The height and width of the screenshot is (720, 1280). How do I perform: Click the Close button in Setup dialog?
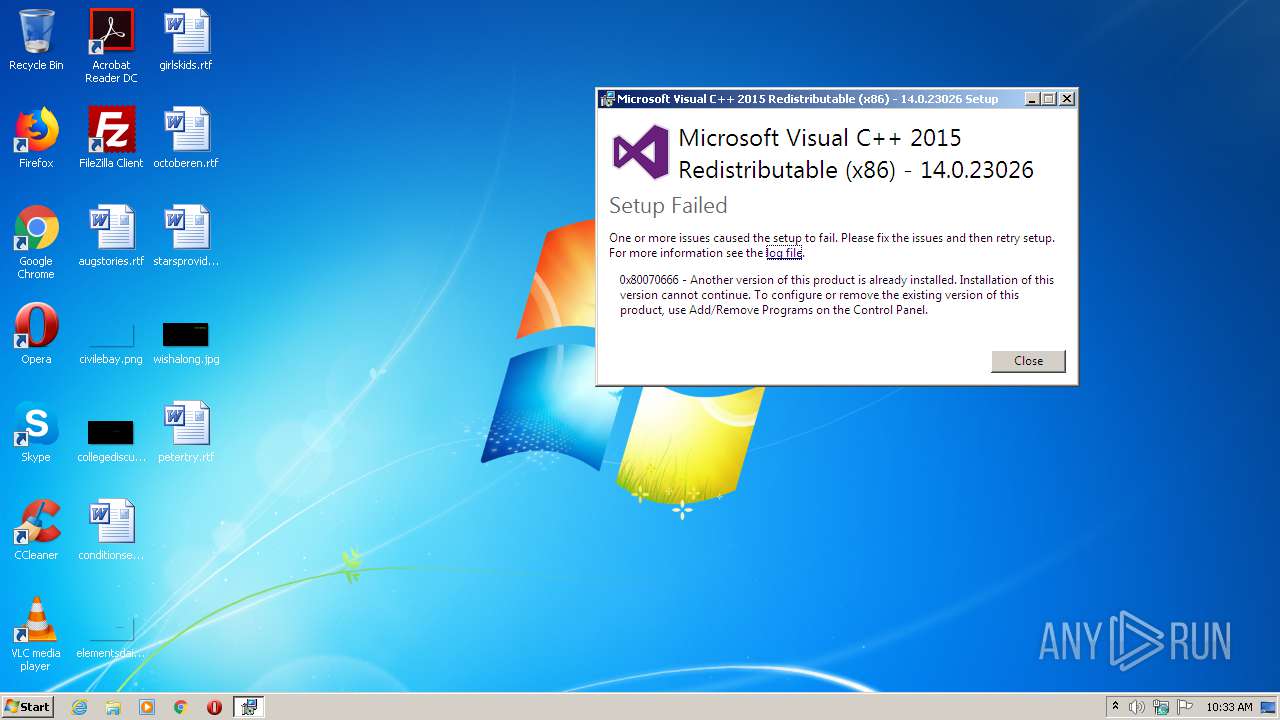(1028, 361)
